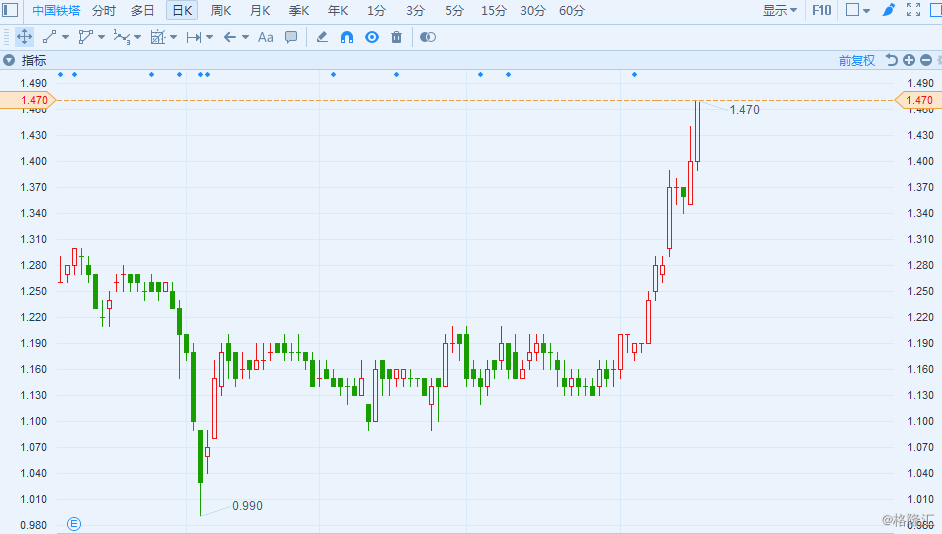The width and height of the screenshot is (942, 534).
Task: Toggle the overlapping circles switch icon
Action: [428, 37]
